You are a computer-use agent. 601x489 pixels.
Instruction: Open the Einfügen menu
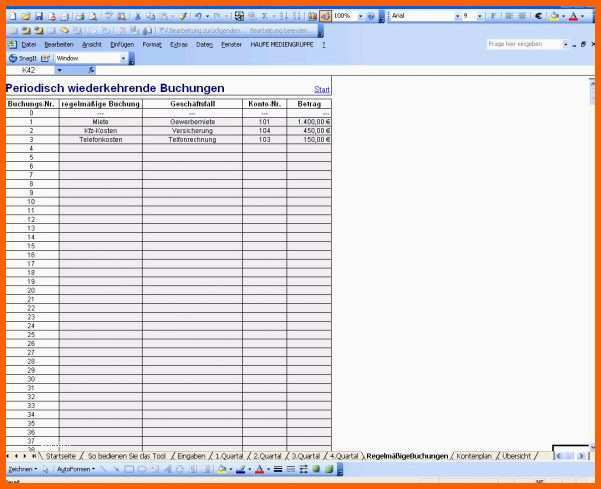click(122, 44)
